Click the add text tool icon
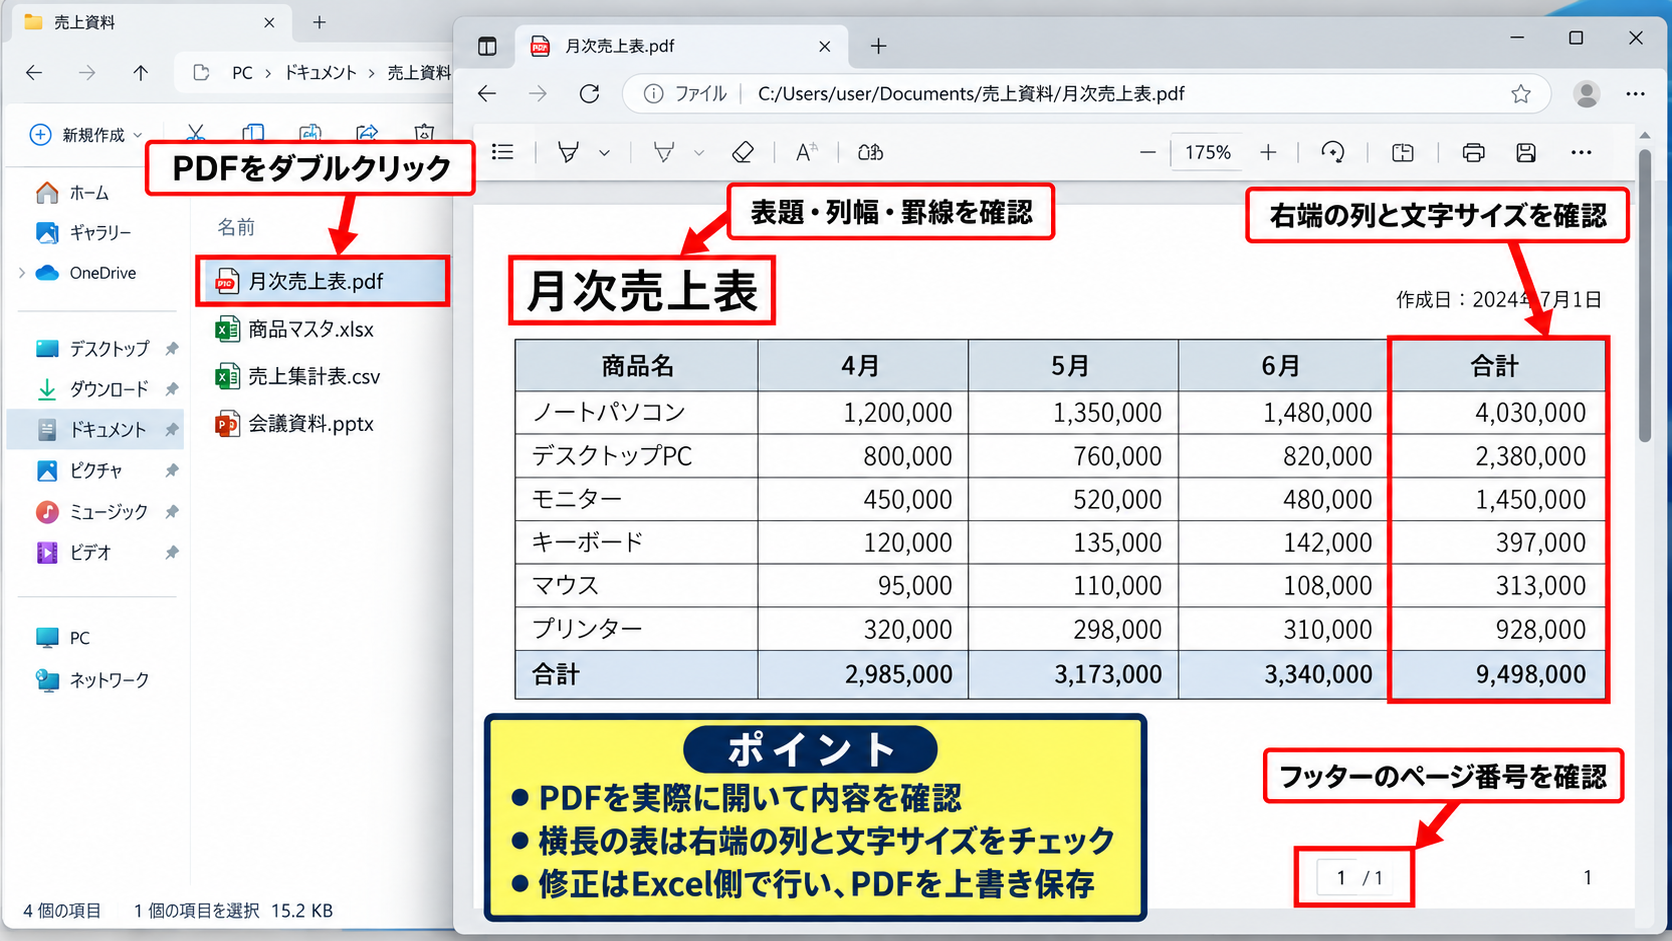 click(806, 152)
